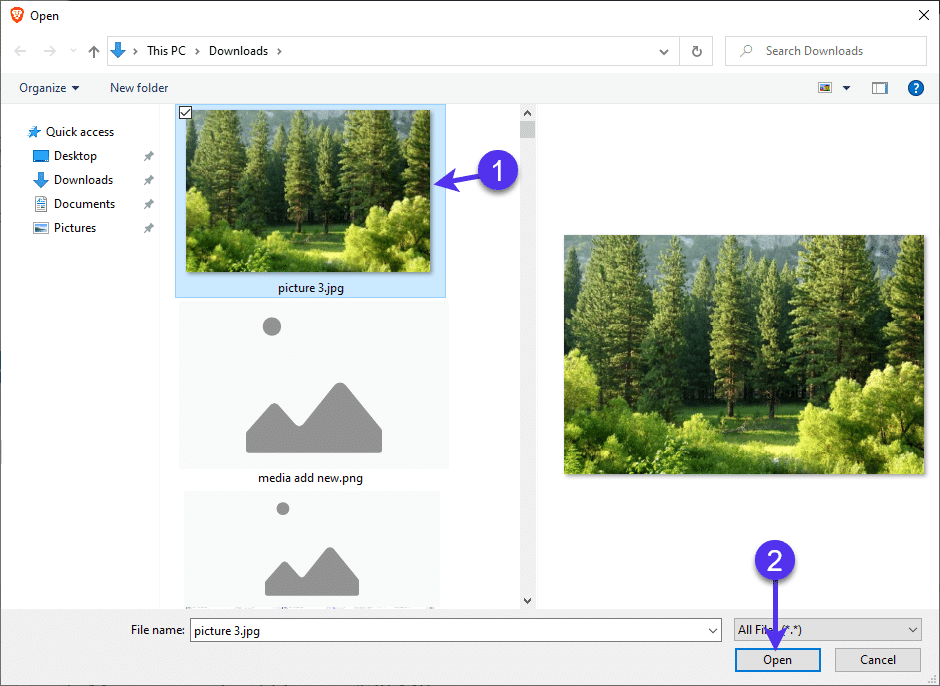Uncheck the picture 3.jpg checkbox
Screen dimensions: 940x686
click(185, 113)
